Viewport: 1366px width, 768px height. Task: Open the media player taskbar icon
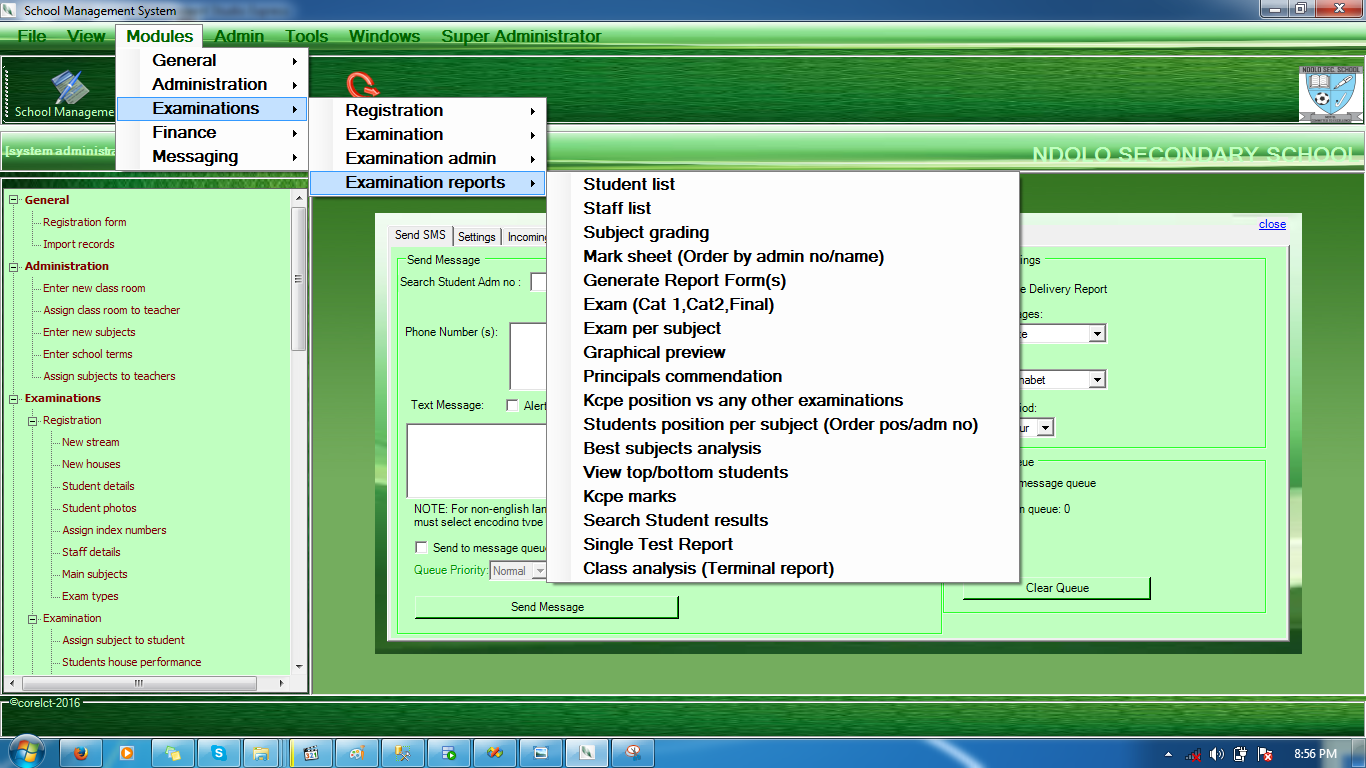click(127, 753)
